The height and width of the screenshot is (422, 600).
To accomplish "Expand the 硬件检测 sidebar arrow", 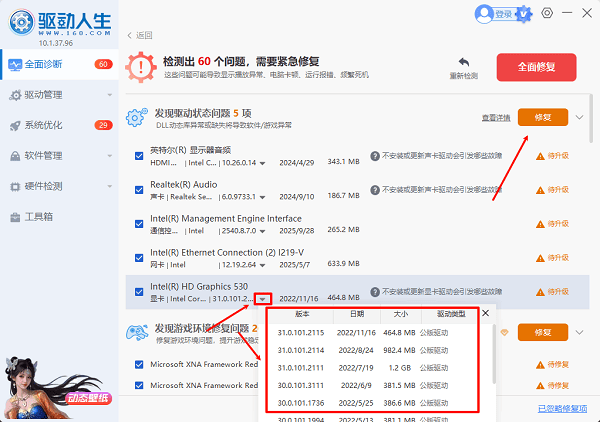I will [110, 186].
